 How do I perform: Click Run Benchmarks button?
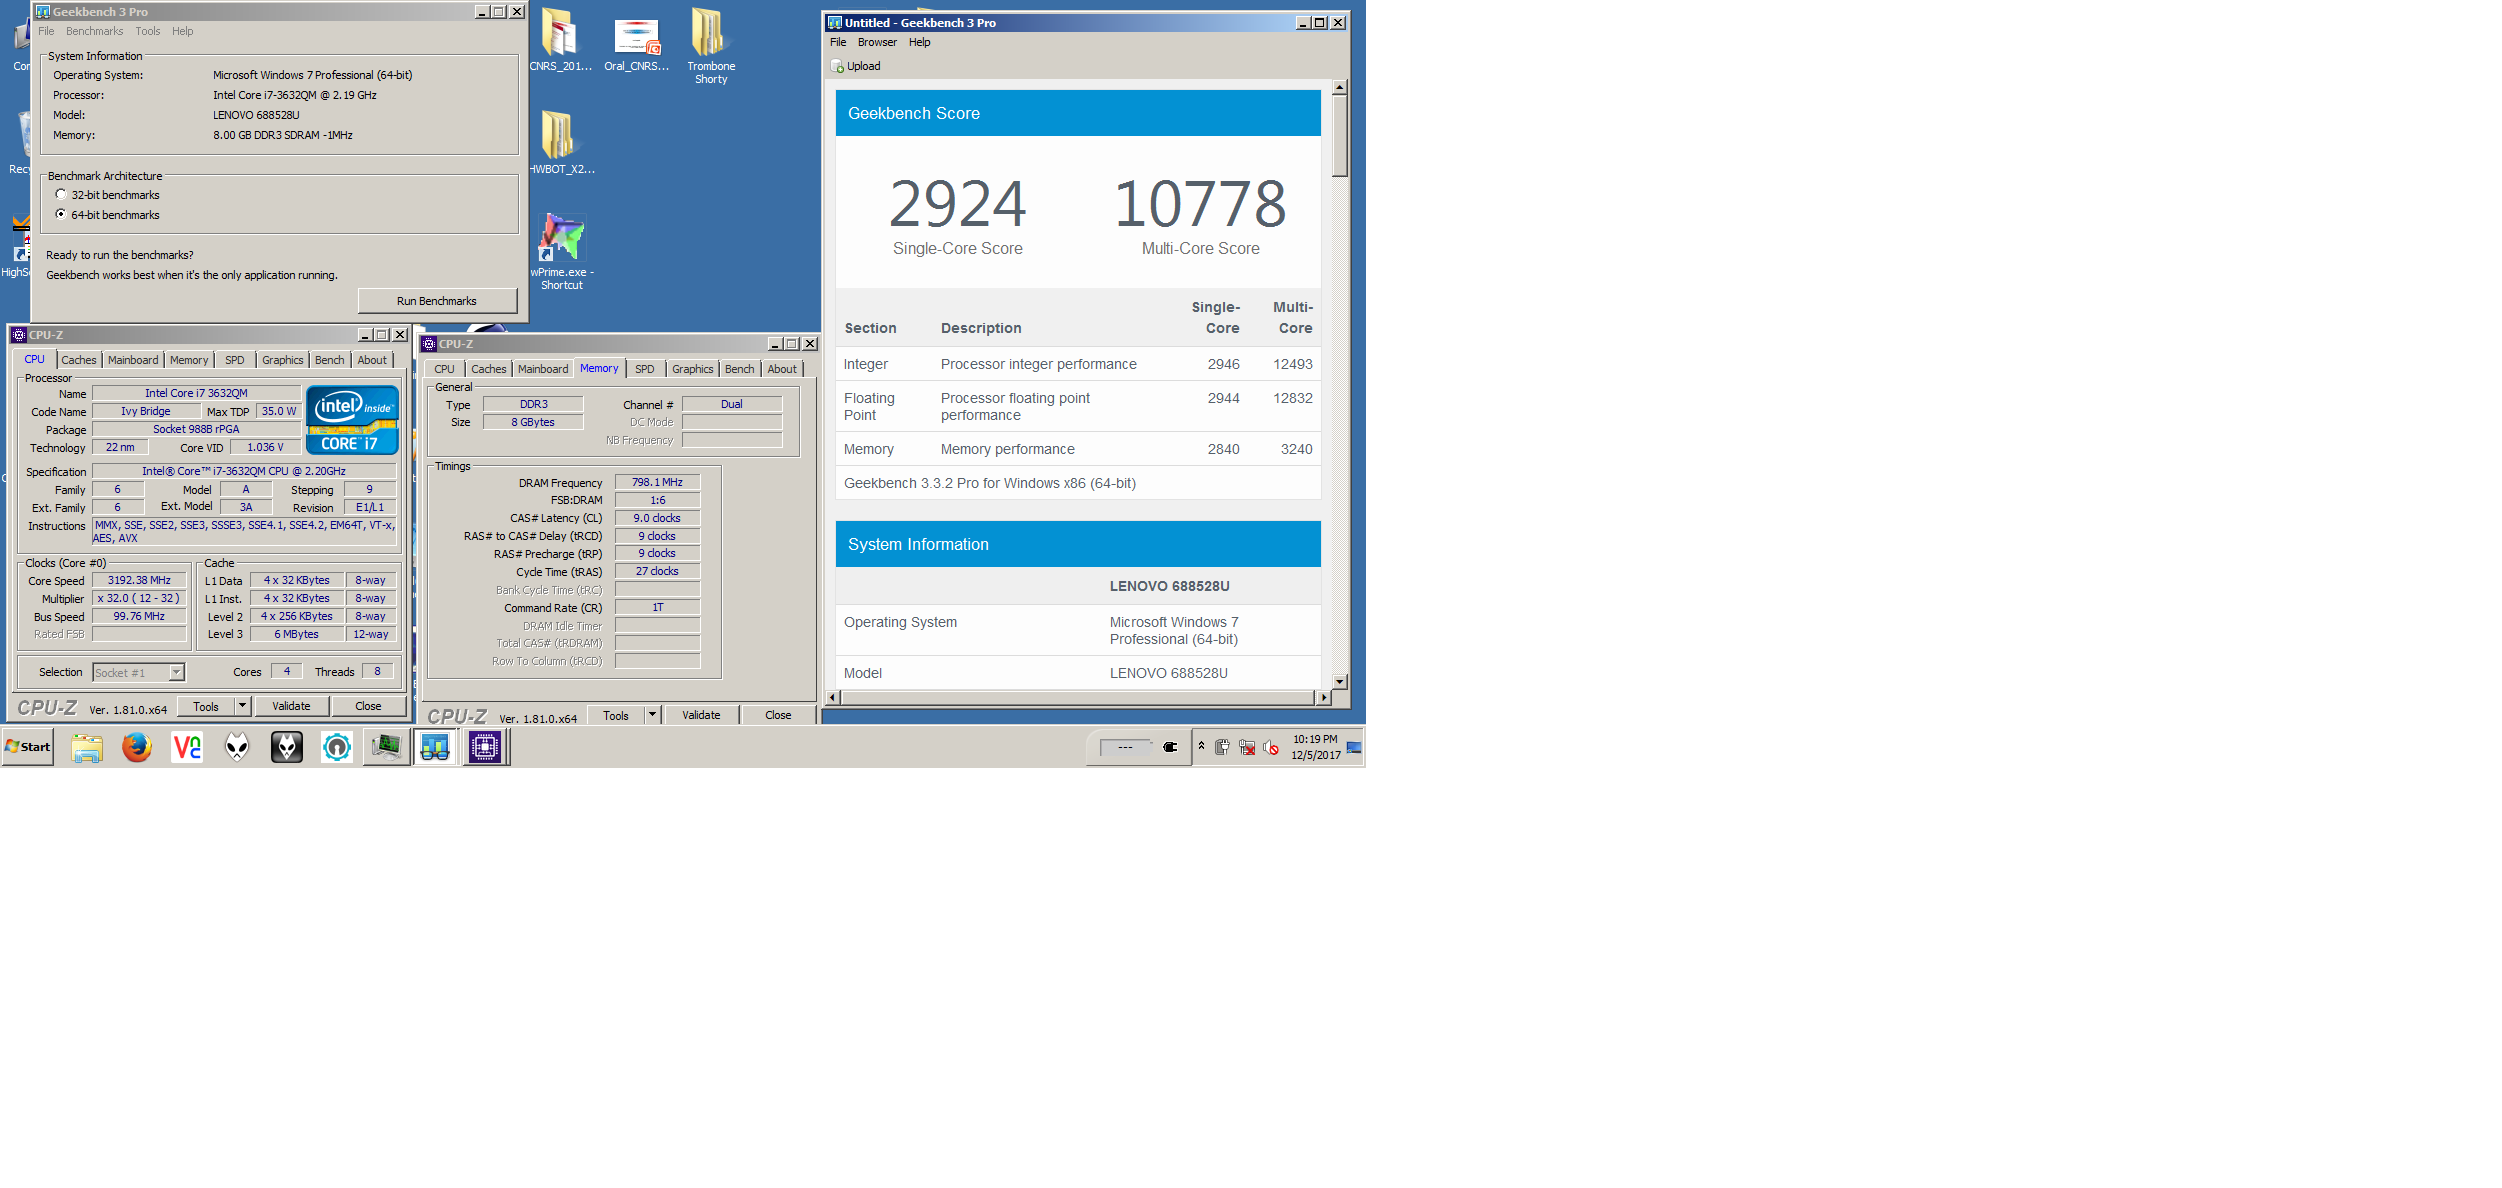[x=437, y=301]
